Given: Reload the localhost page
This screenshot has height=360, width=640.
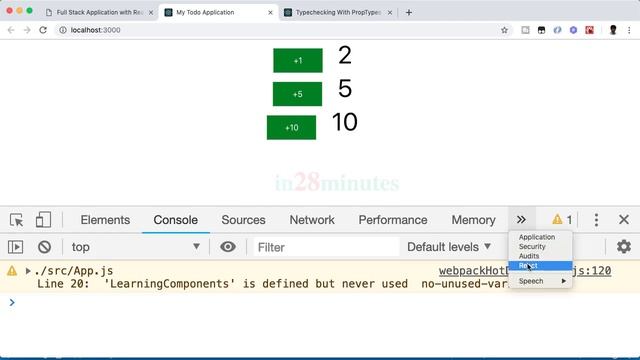Looking at the screenshot, I should 43,30.
